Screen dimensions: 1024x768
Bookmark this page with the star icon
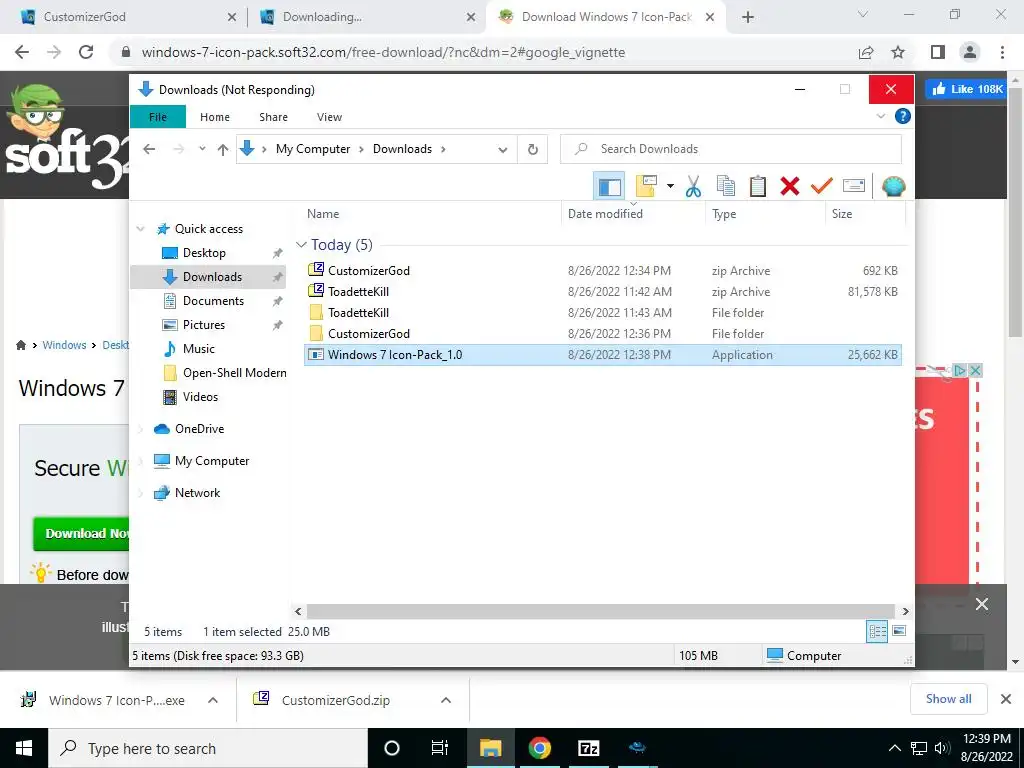[x=899, y=52]
